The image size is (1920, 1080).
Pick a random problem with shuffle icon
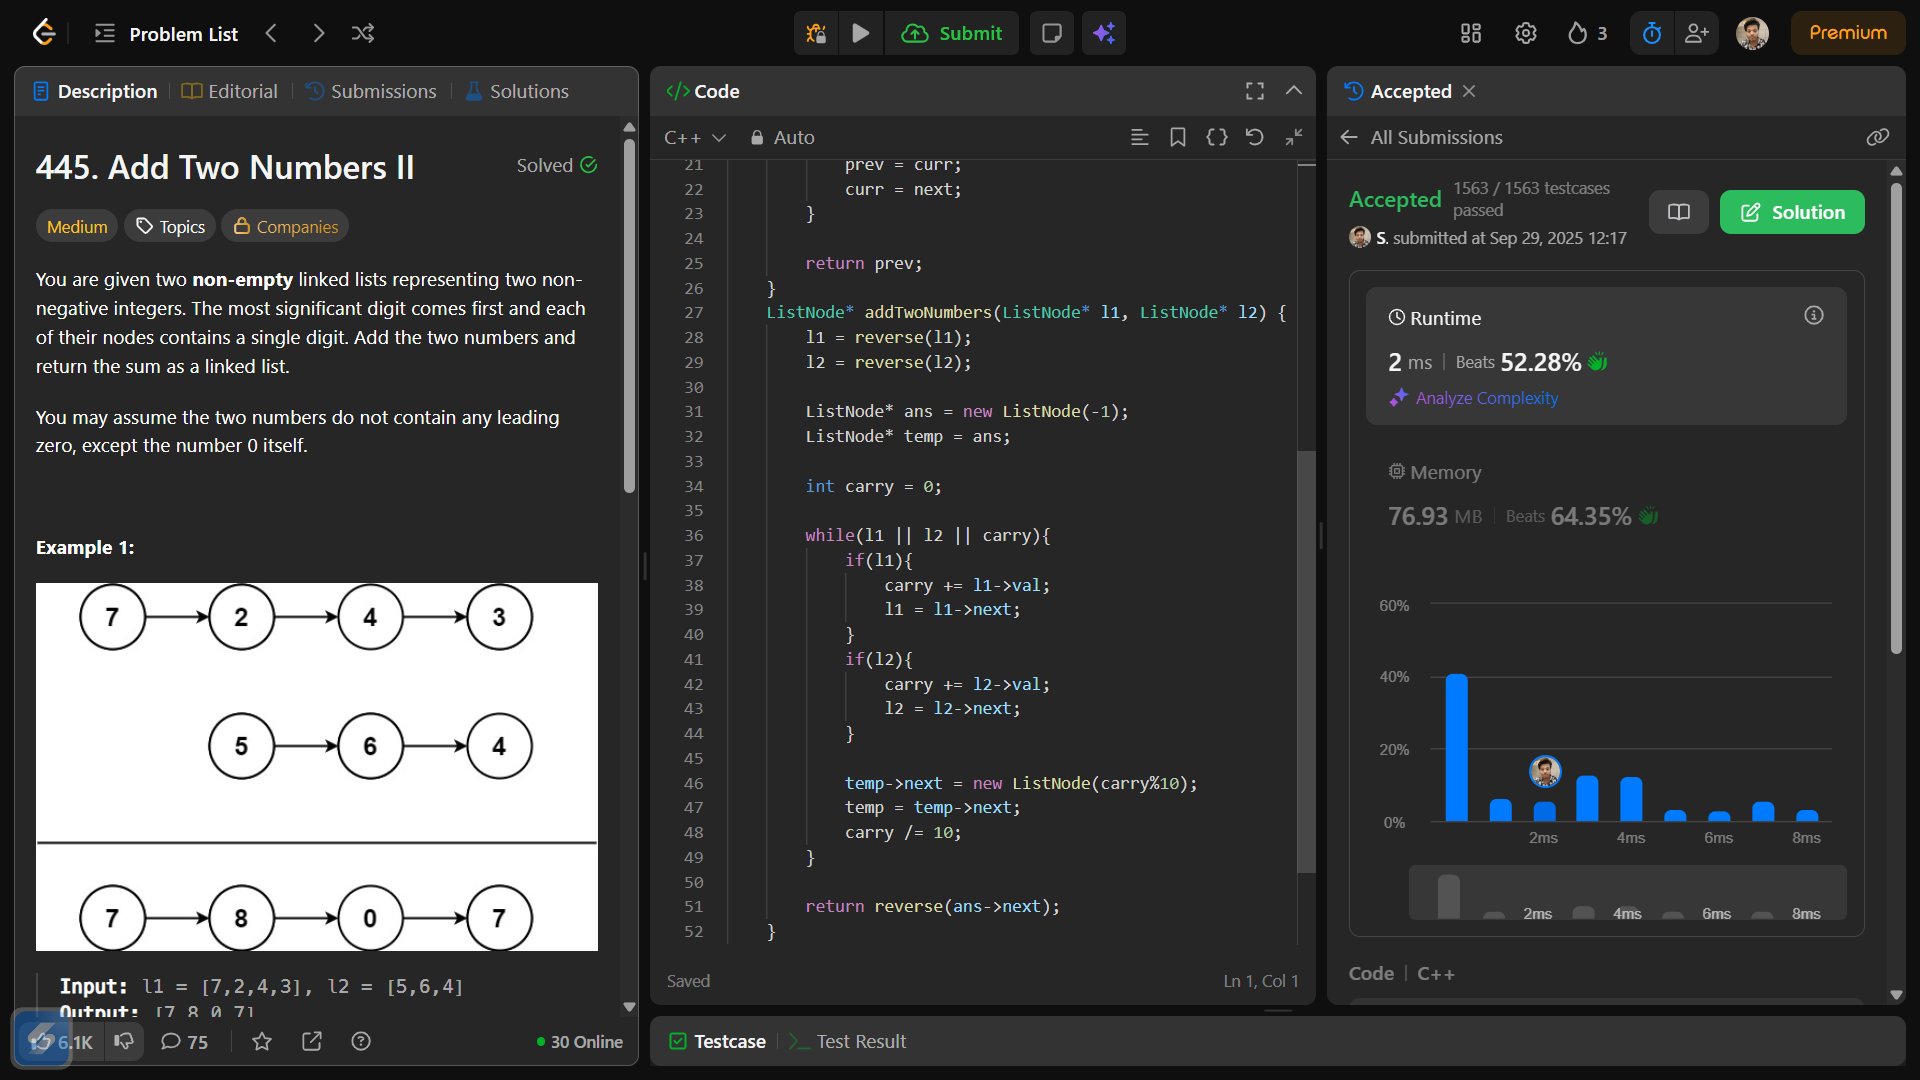point(363,33)
